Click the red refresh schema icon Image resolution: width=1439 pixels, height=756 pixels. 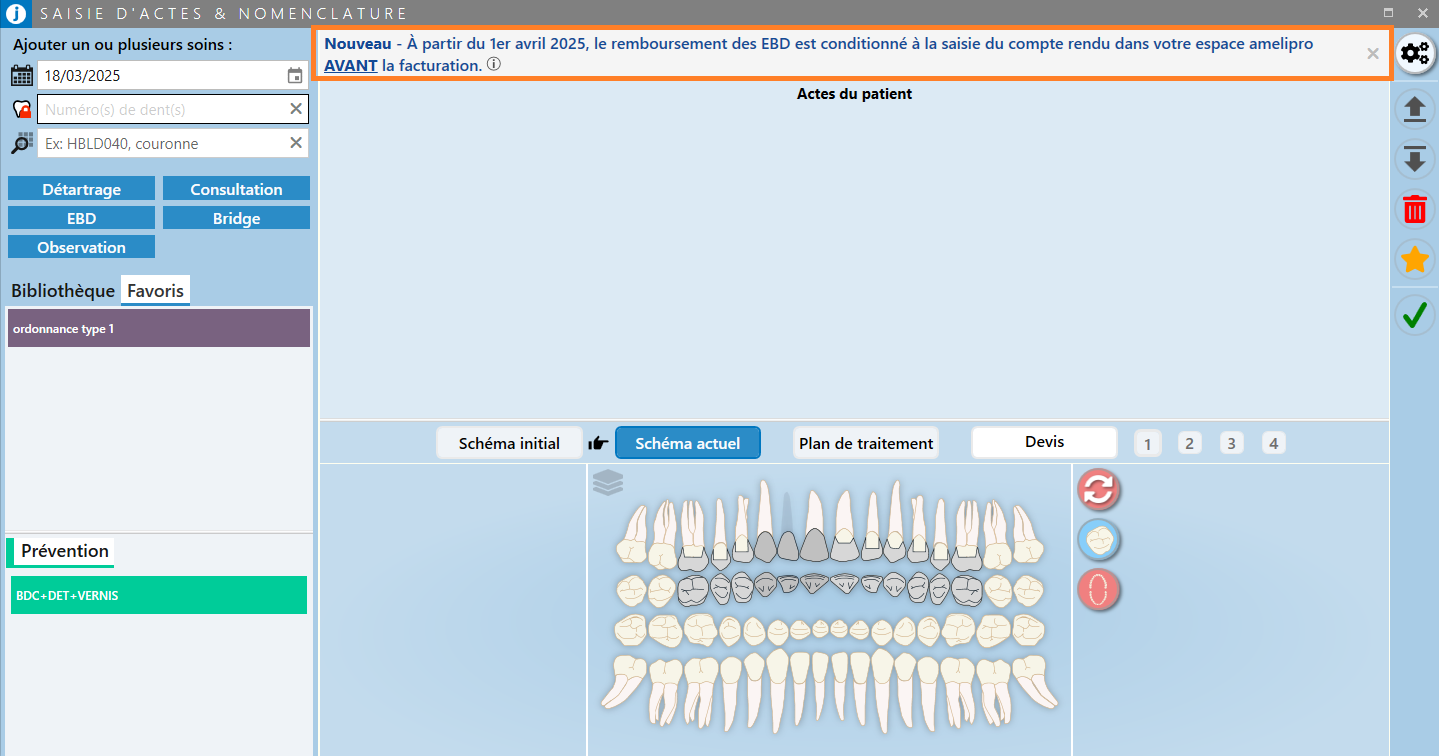[1098, 490]
